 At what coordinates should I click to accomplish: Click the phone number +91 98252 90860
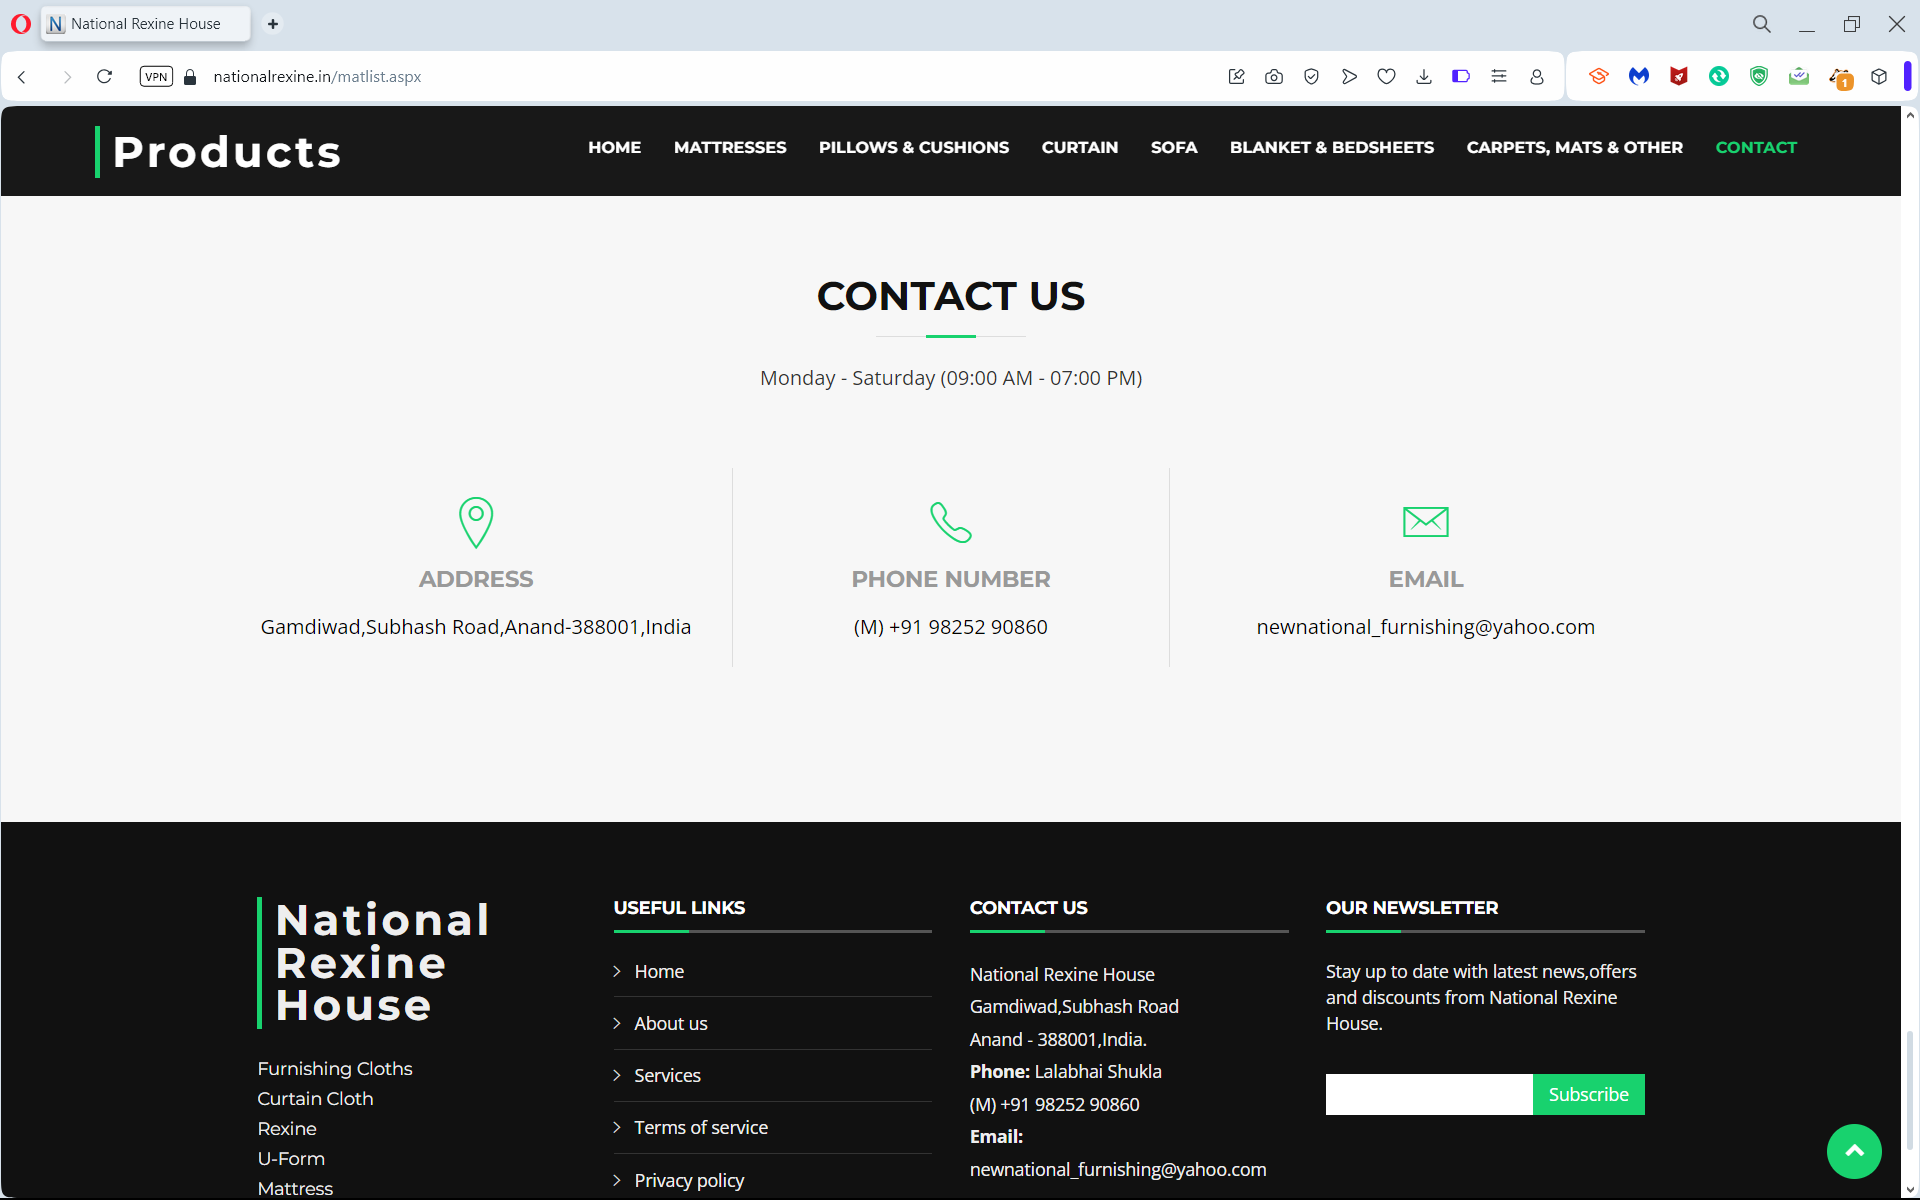(x=950, y=627)
